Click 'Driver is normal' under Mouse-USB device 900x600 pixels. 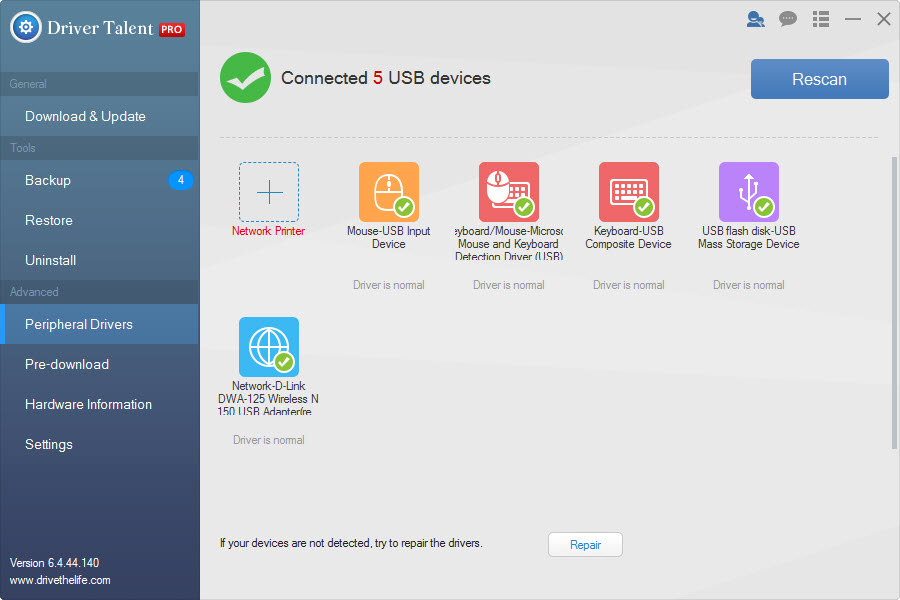tap(389, 285)
